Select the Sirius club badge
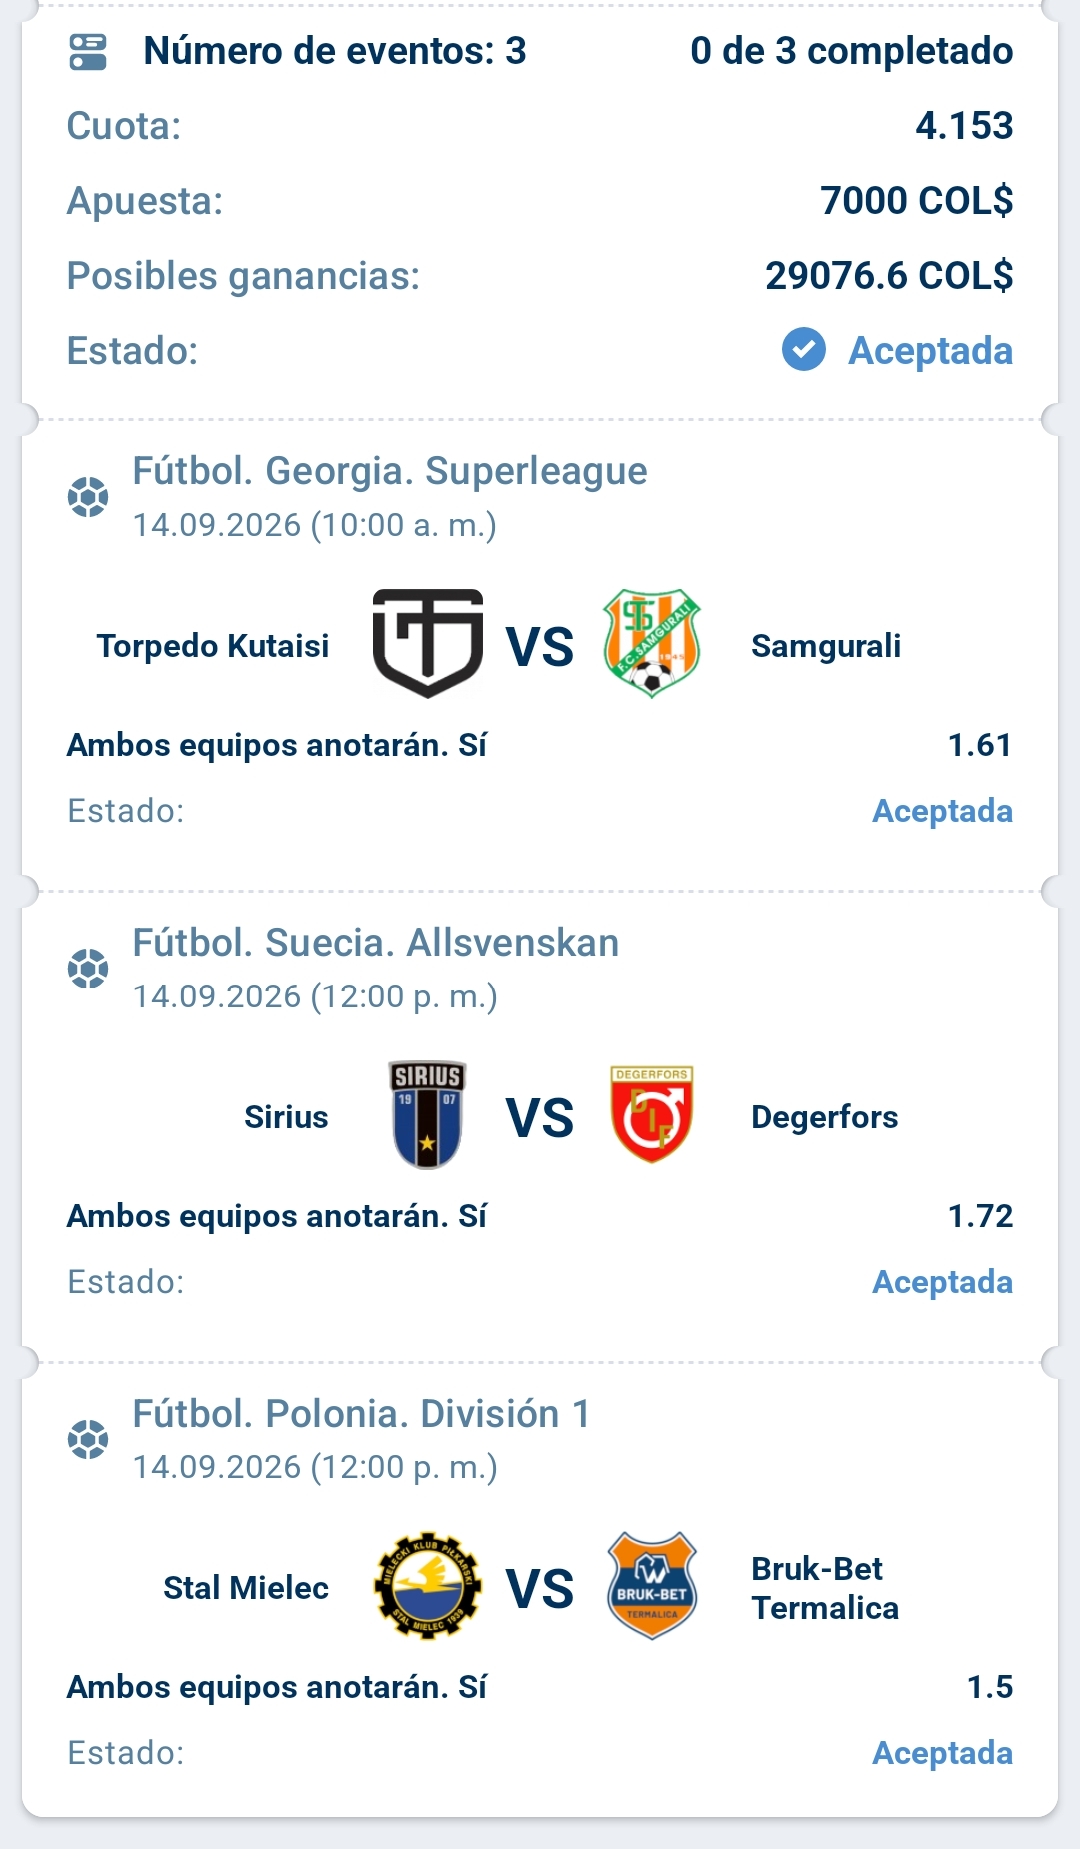Image resolution: width=1080 pixels, height=1849 pixels. tap(427, 1115)
